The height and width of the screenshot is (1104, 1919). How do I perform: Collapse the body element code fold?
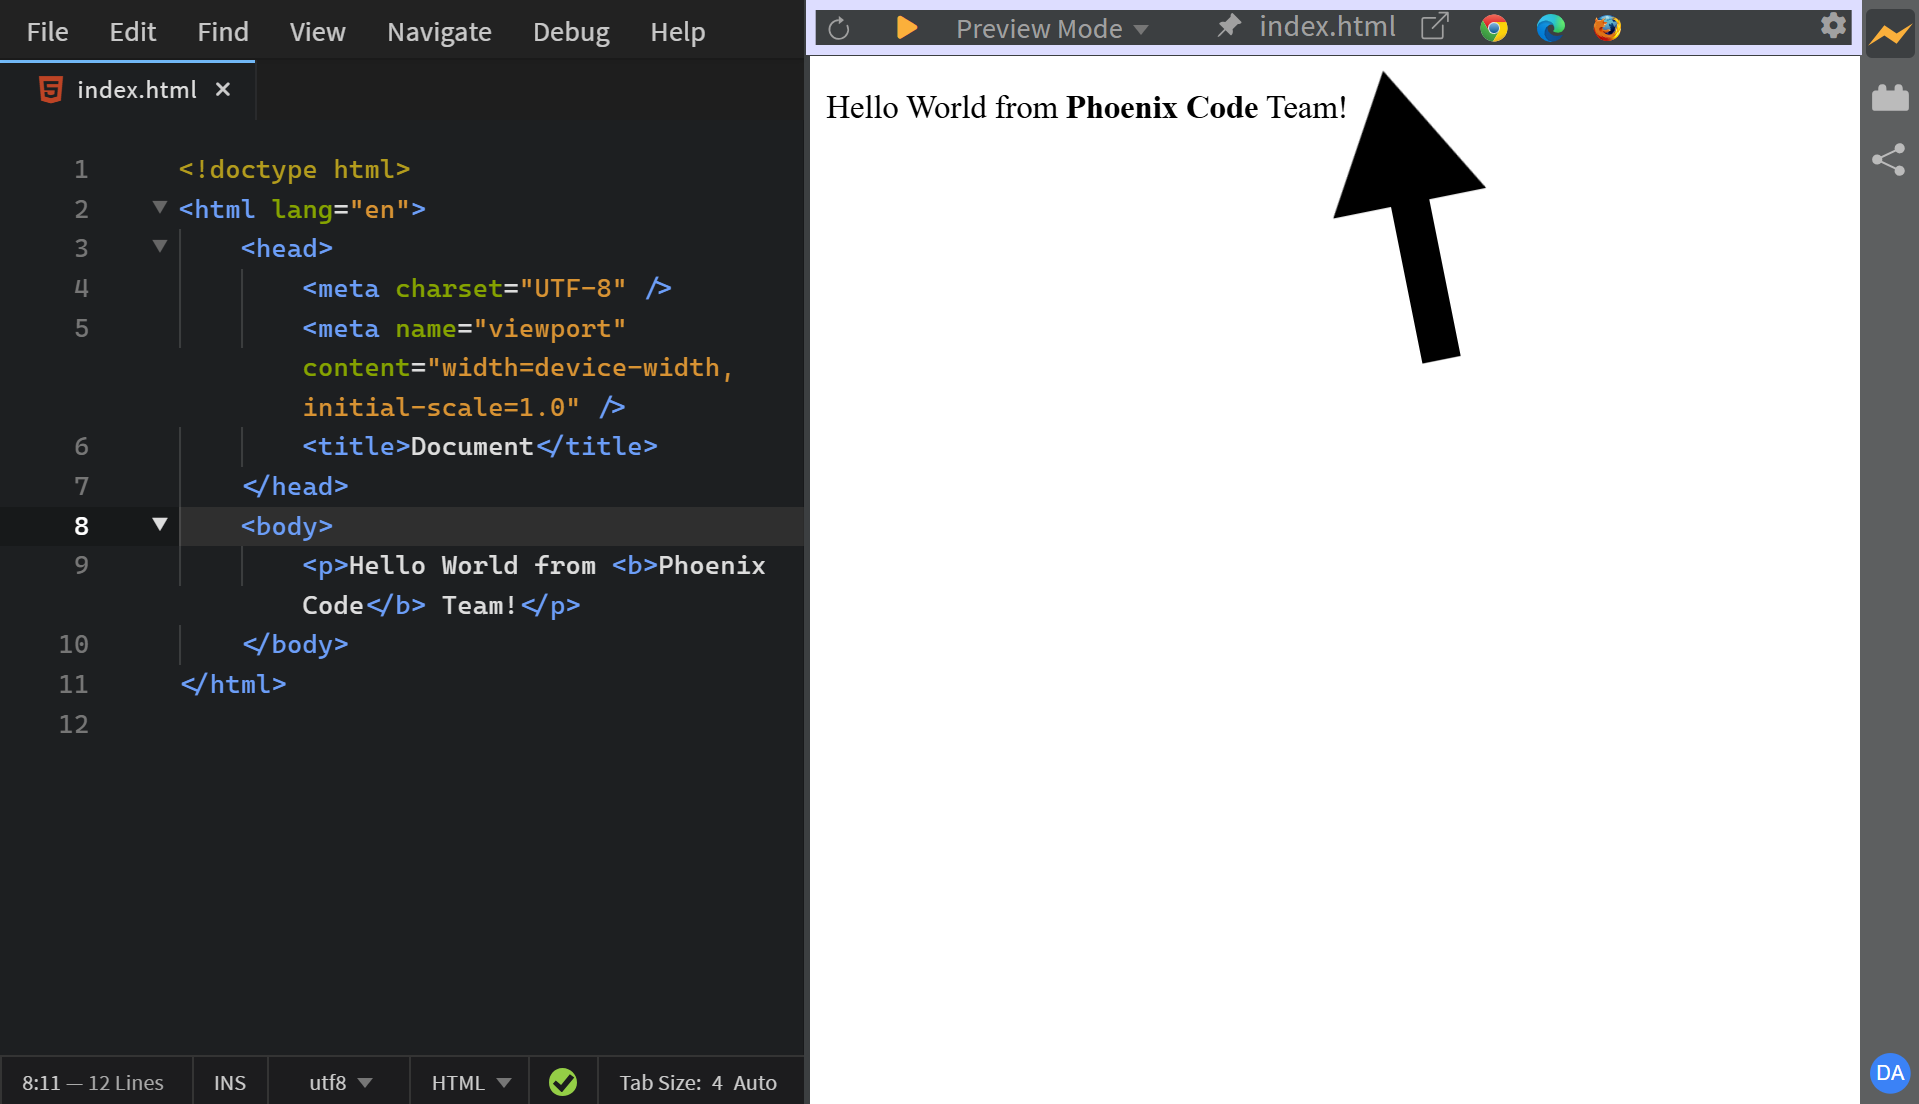pos(158,524)
